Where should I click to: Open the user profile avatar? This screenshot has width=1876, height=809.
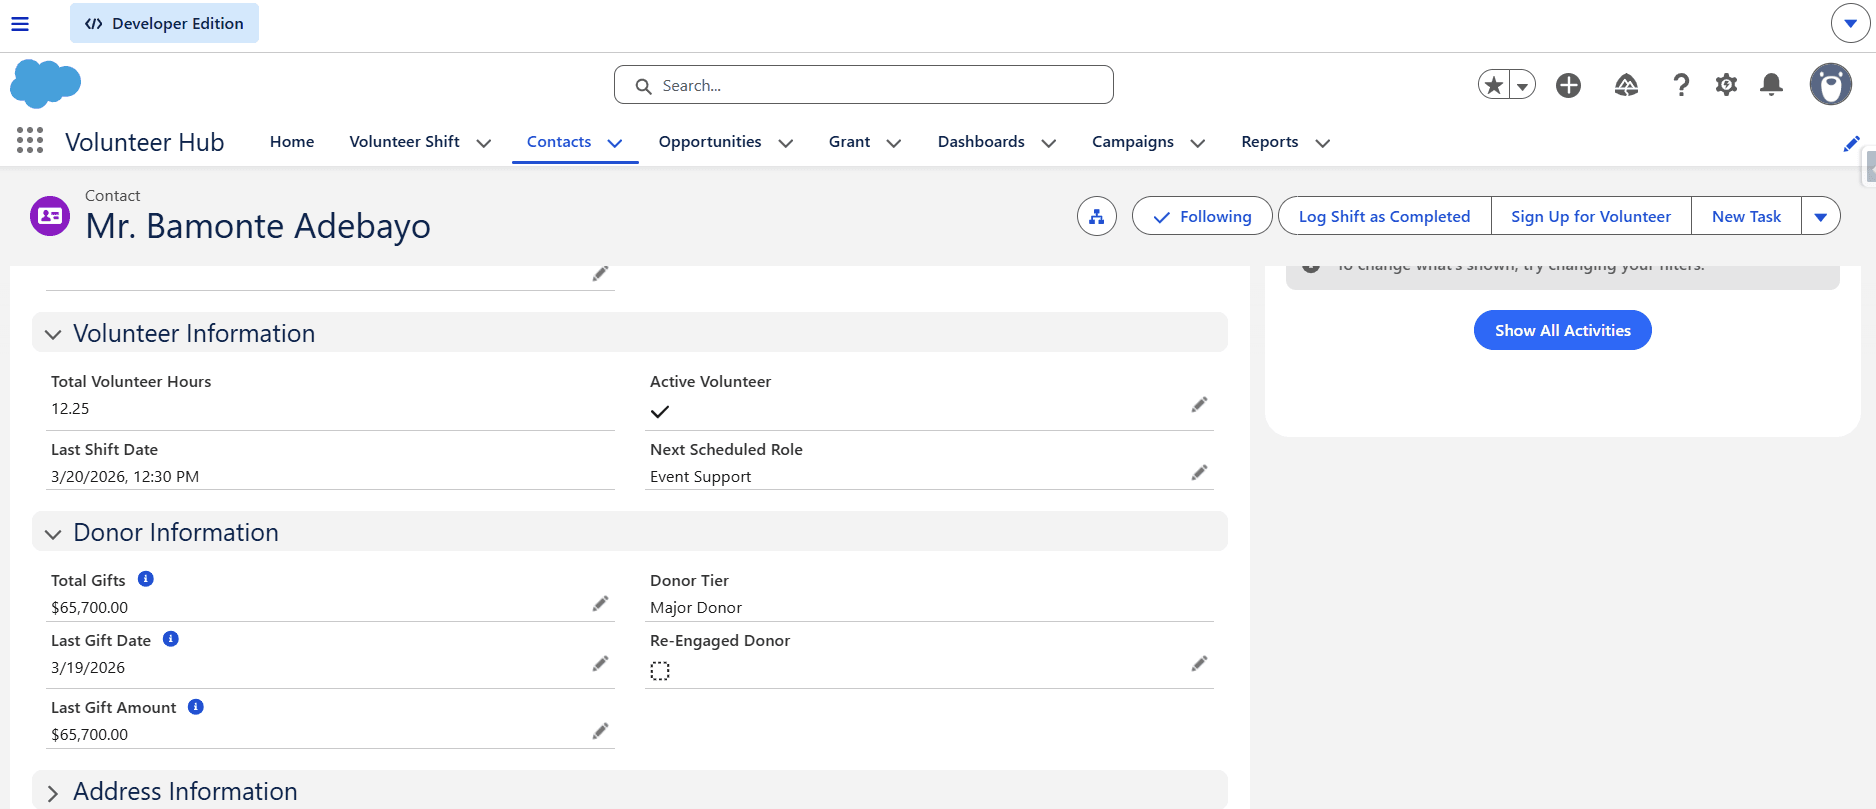click(1831, 85)
